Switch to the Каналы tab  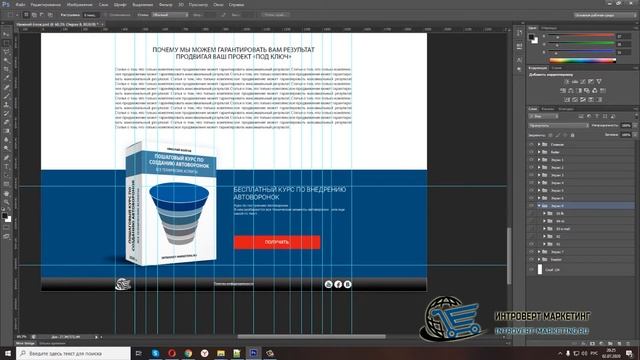547,109
